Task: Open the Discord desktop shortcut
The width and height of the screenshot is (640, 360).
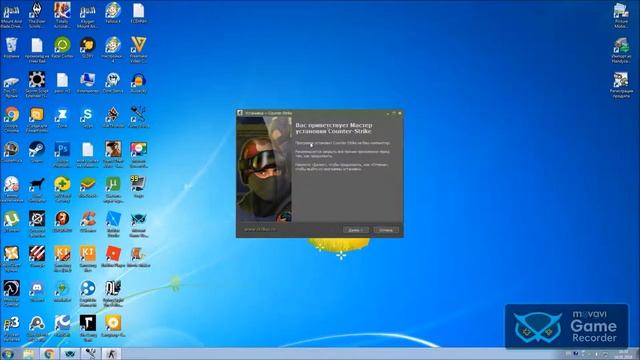Action: click(37, 291)
